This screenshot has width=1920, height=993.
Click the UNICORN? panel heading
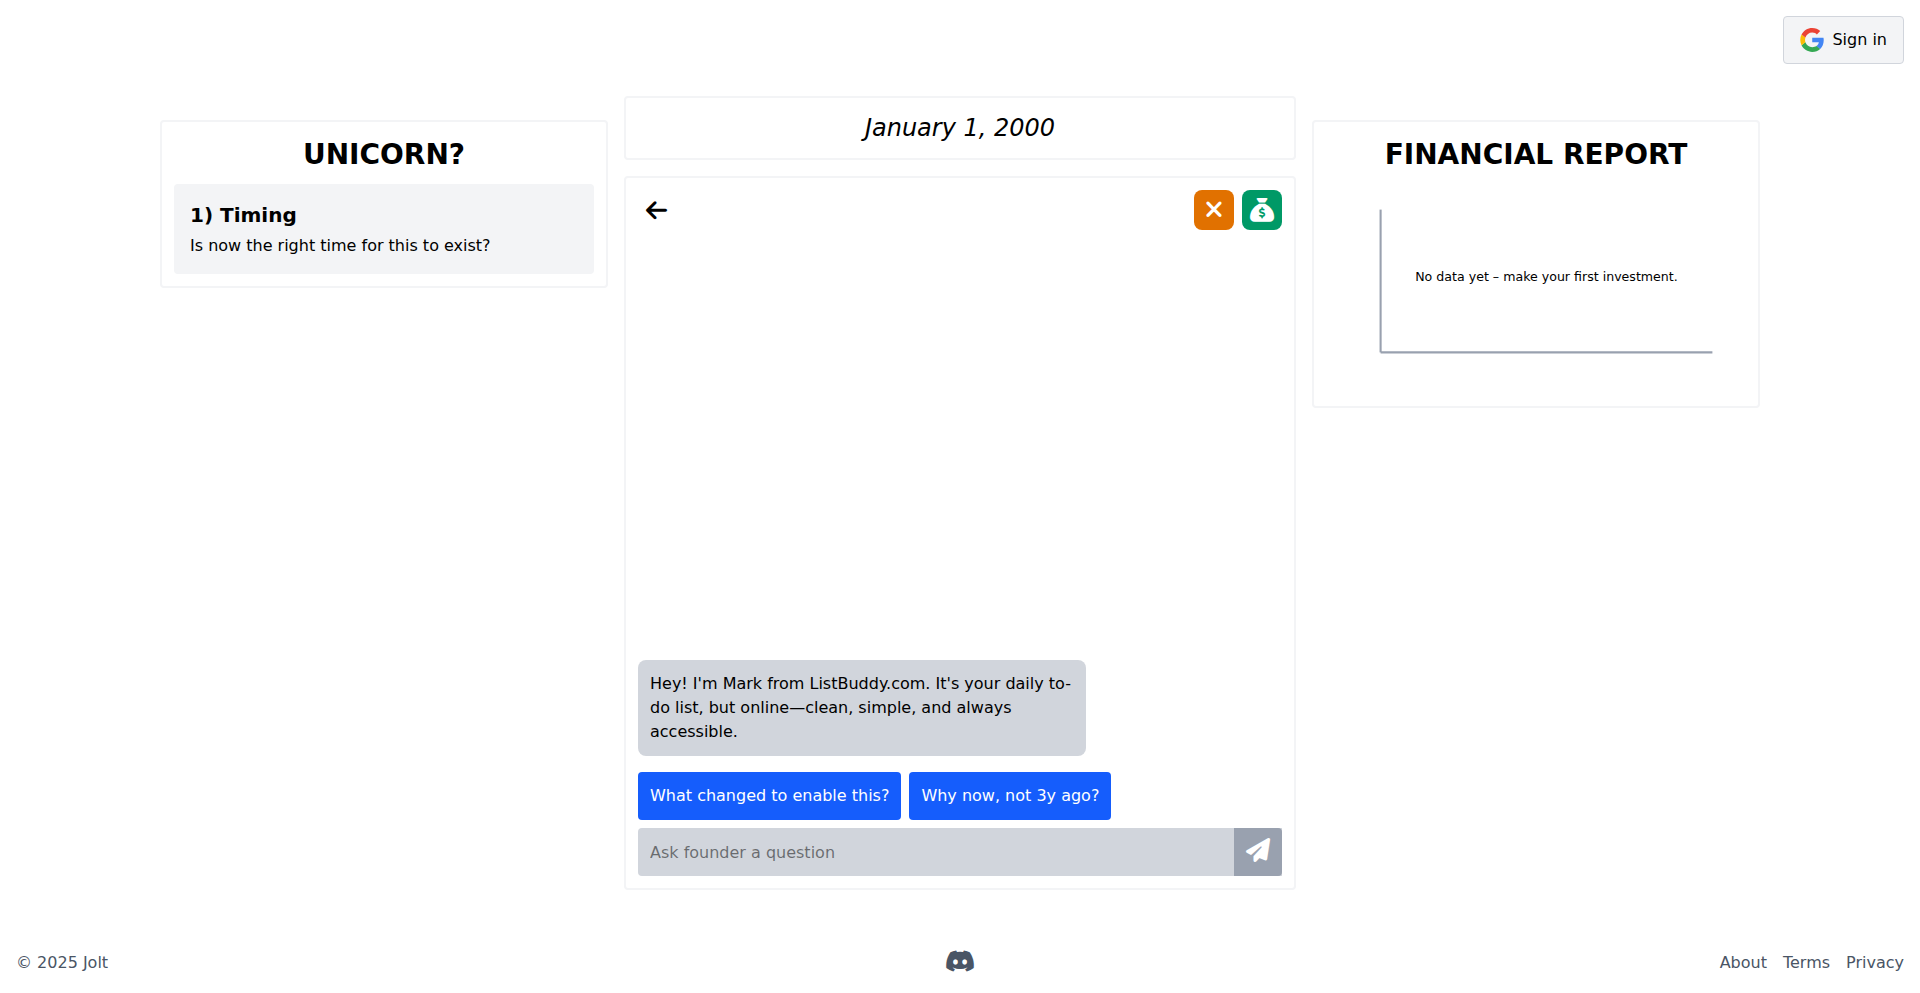tap(384, 154)
